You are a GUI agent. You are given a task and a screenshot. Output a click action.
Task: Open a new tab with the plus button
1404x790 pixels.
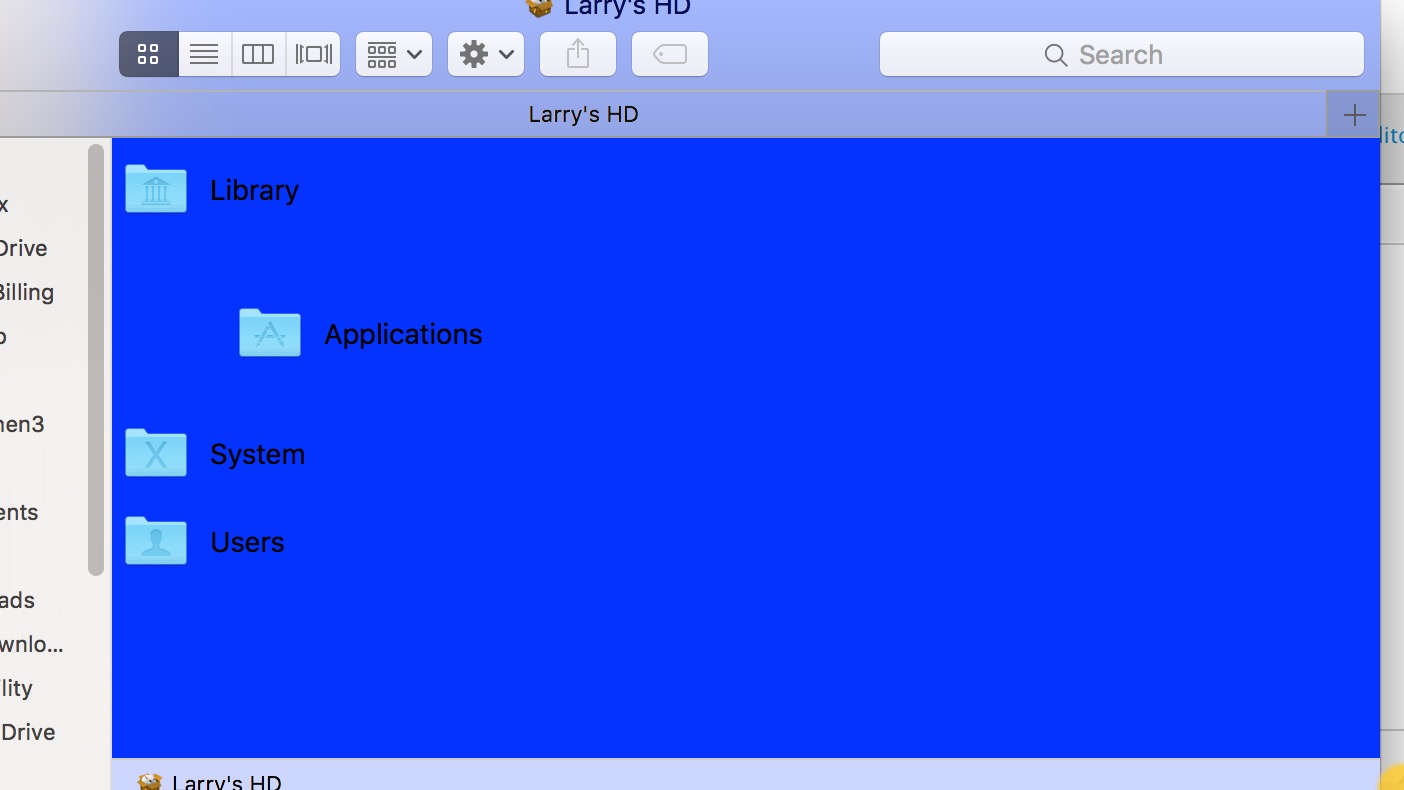coord(1354,113)
